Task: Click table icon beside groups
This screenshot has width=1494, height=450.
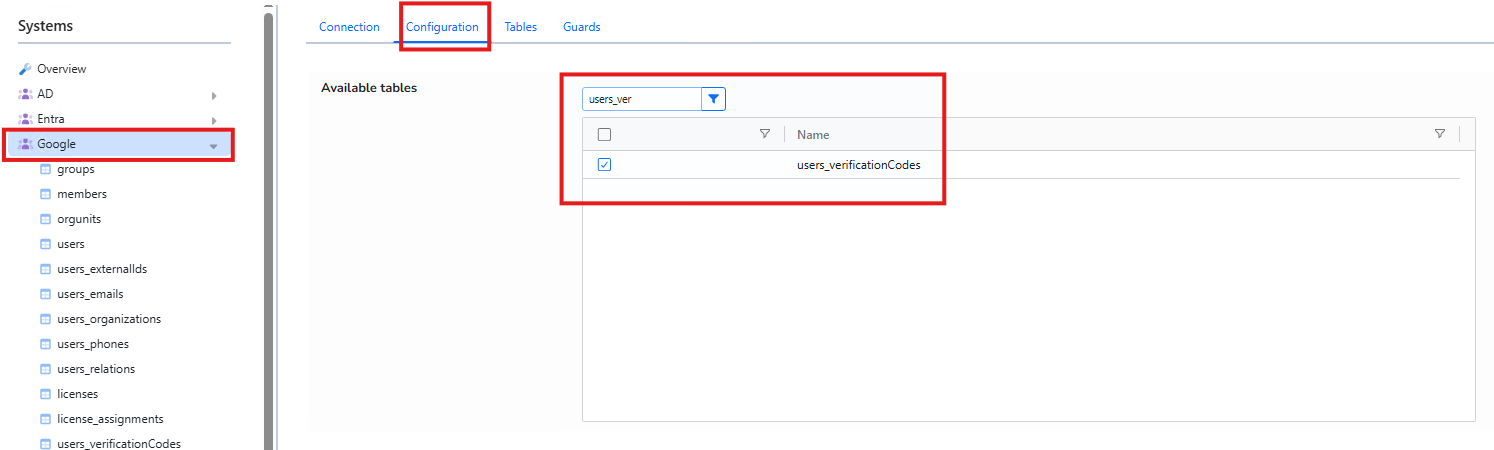Action: pyautogui.click(x=46, y=169)
